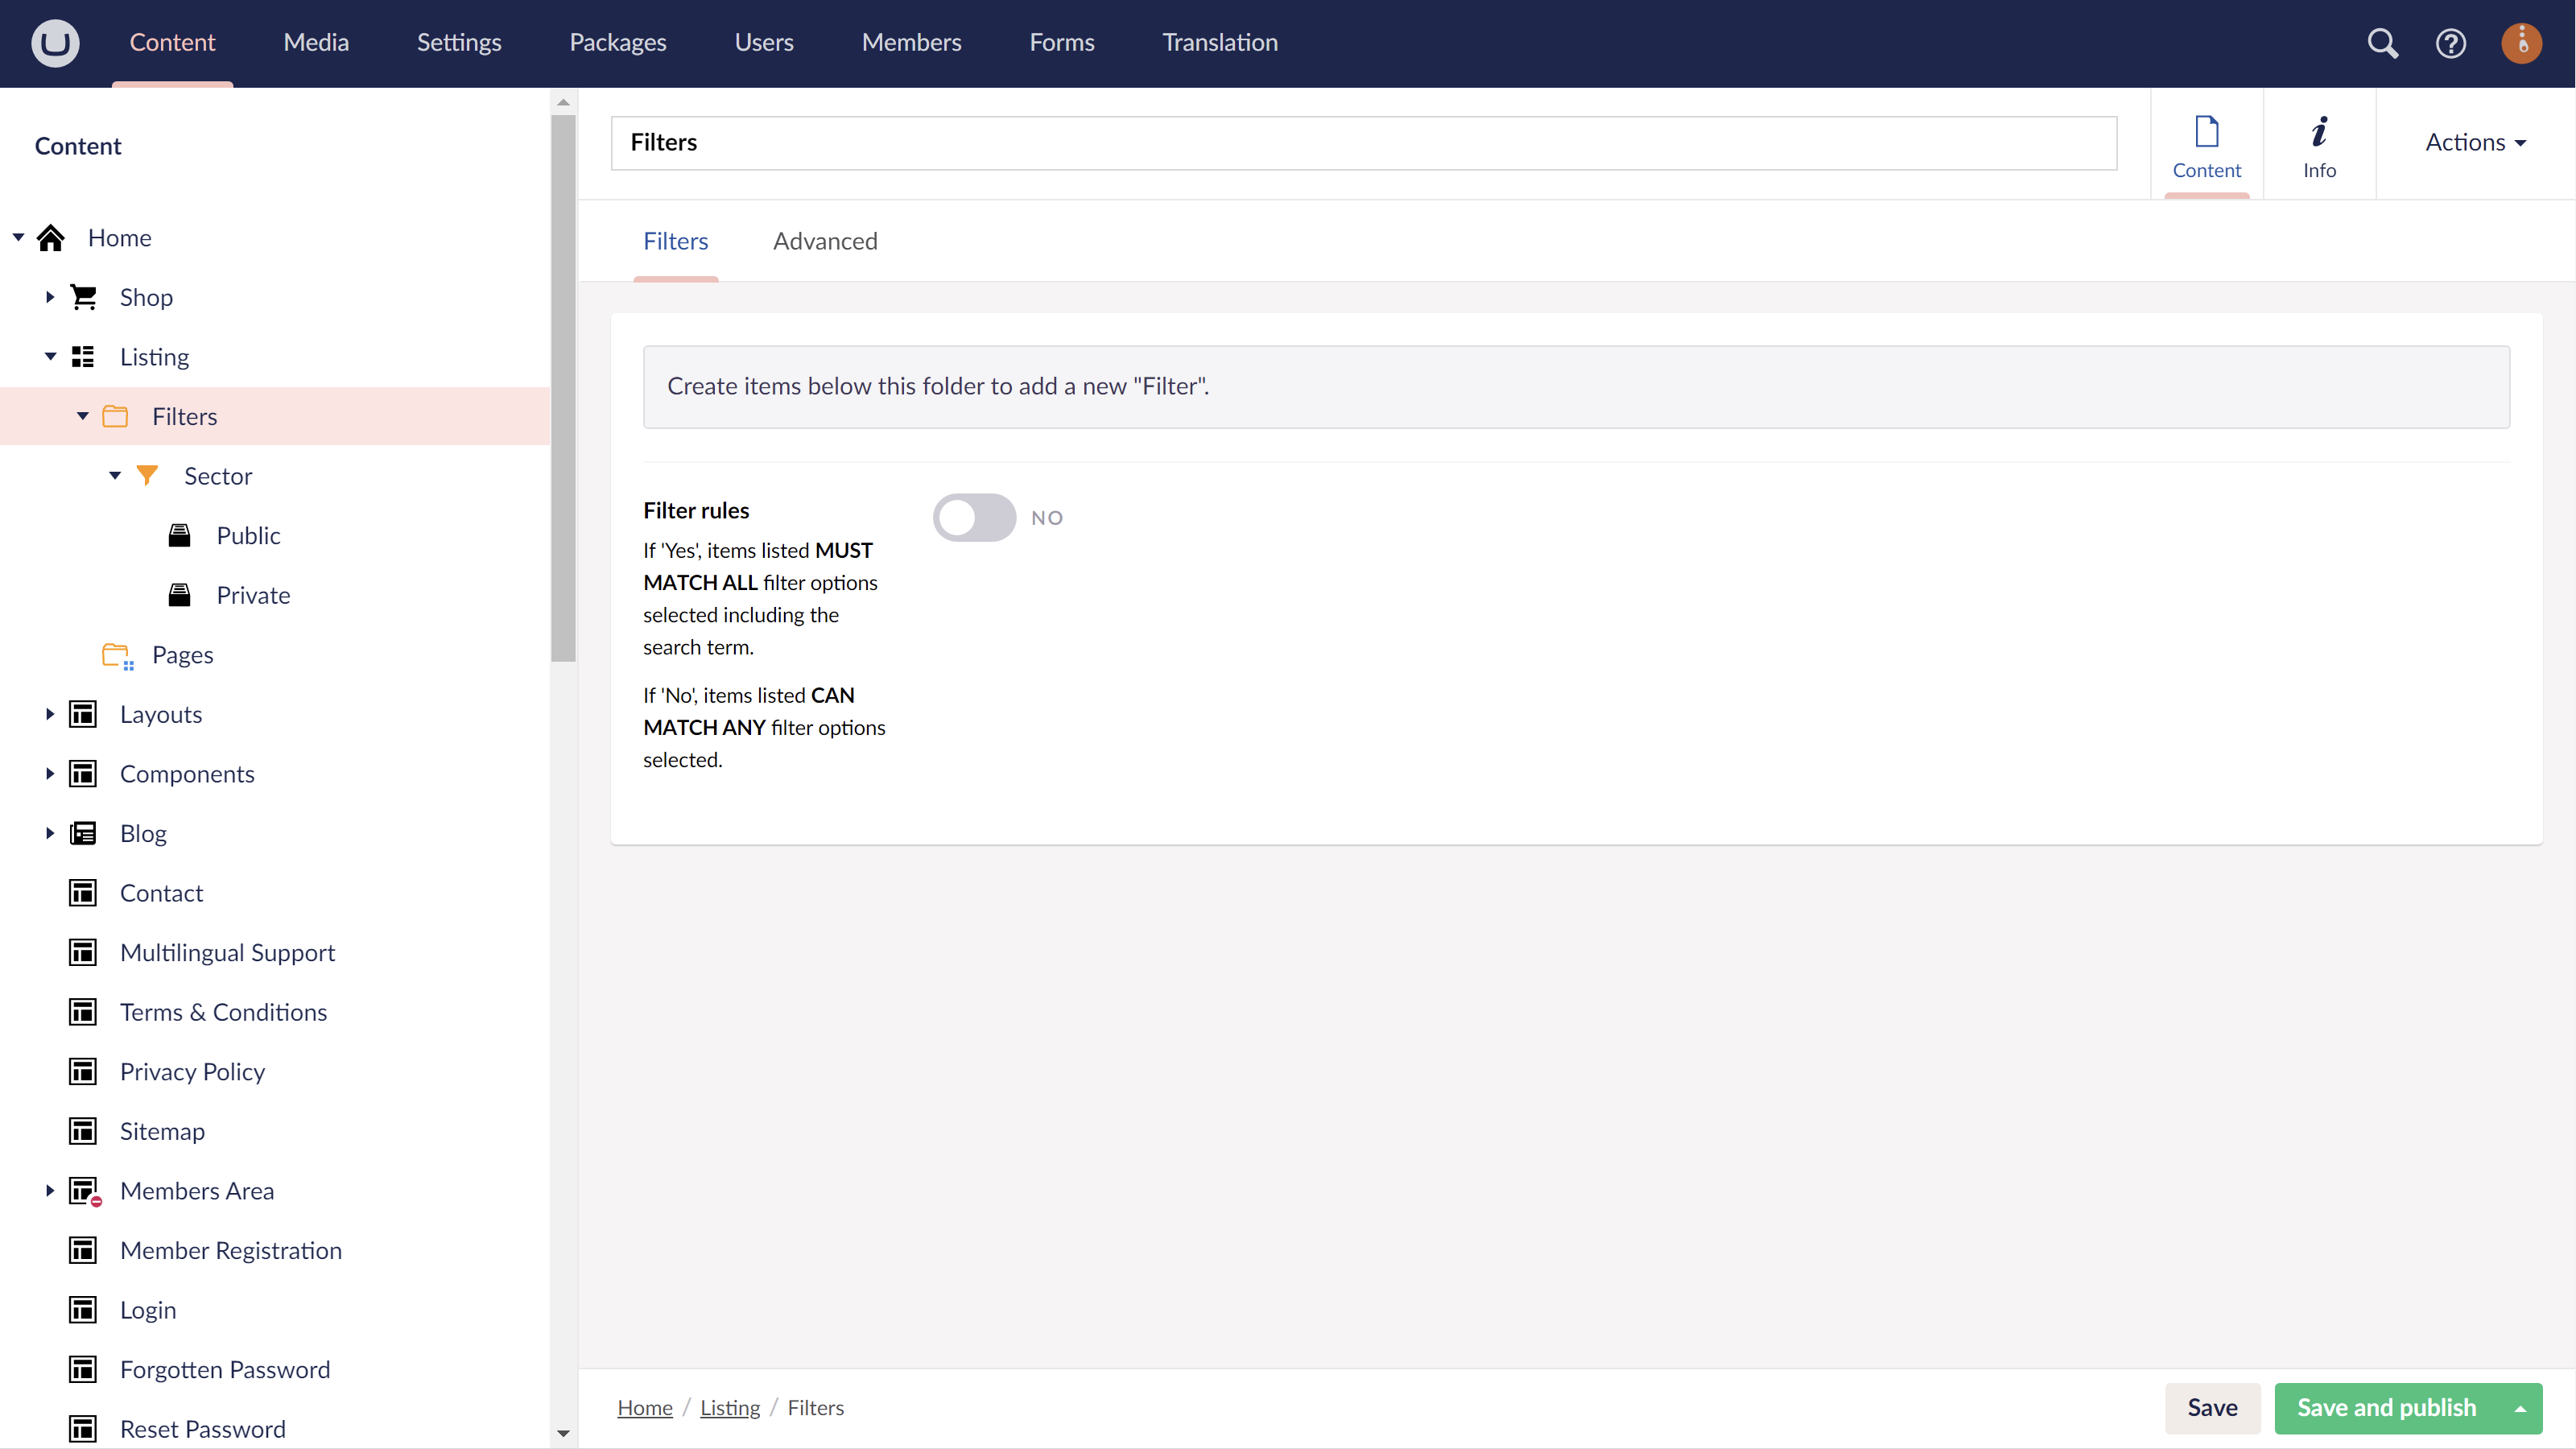Click the Home house icon in tree
The image size is (2576, 1449).
pyautogui.click(x=51, y=238)
